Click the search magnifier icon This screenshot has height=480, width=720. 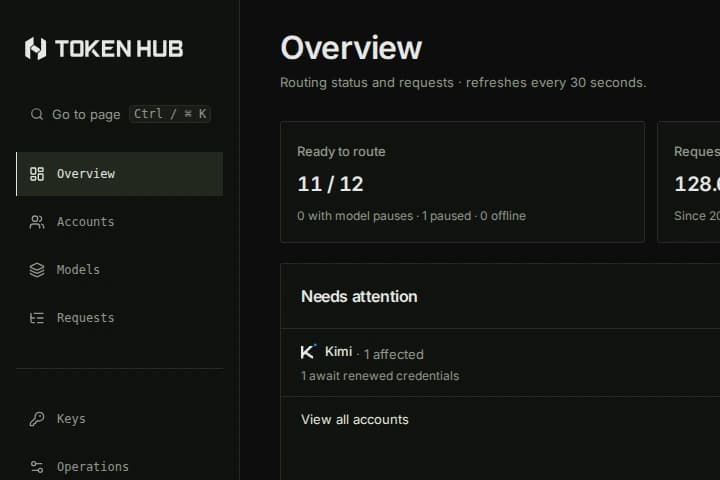click(37, 114)
